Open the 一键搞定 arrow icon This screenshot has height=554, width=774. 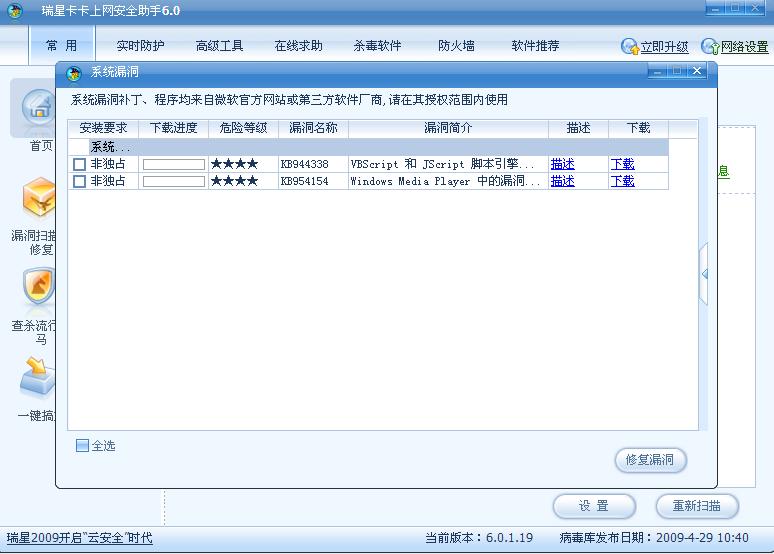click(38, 378)
